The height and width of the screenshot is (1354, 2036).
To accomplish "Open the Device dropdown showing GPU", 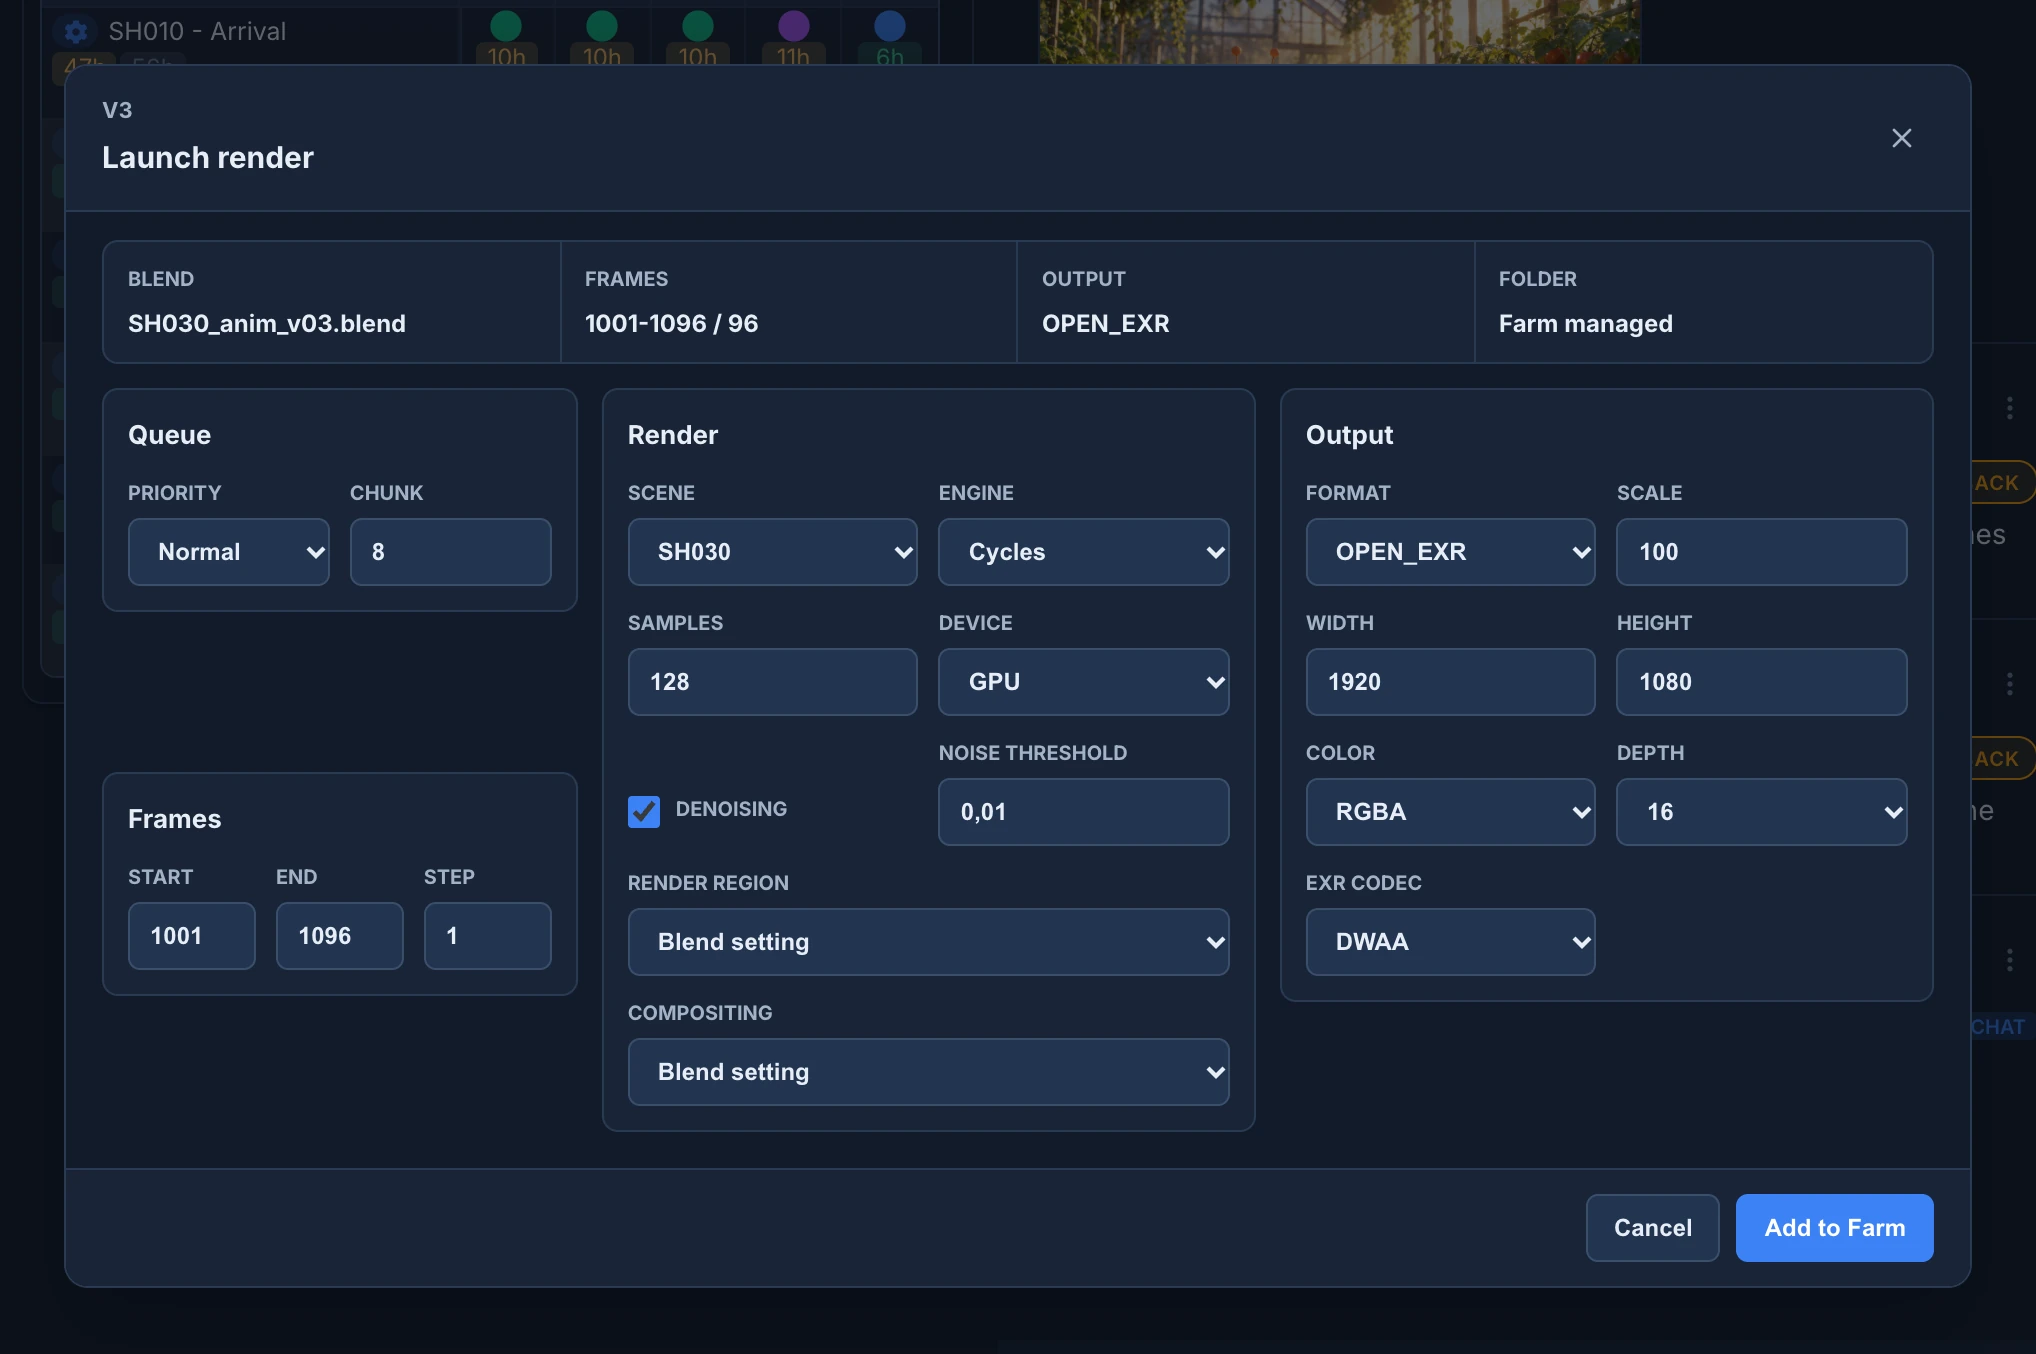I will [x=1083, y=682].
